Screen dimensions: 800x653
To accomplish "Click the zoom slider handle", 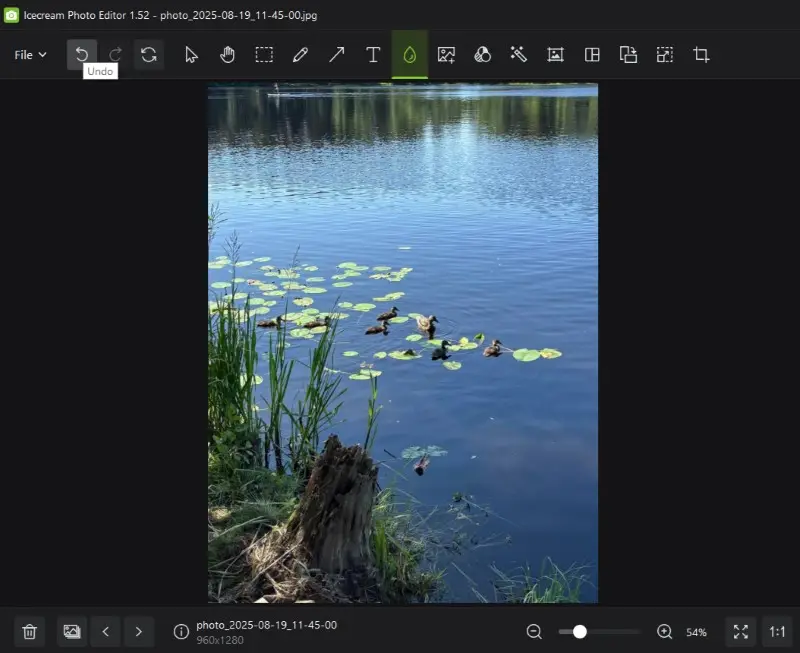I will pos(579,632).
